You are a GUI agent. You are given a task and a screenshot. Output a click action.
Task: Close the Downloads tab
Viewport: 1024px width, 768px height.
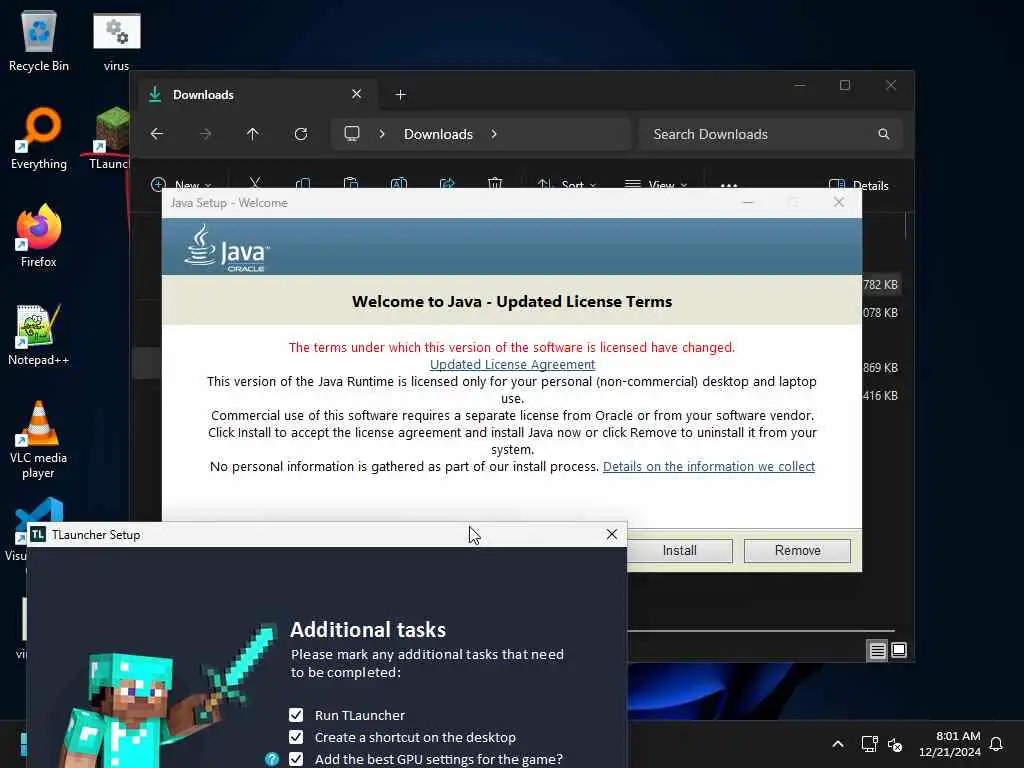coord(357,94)
